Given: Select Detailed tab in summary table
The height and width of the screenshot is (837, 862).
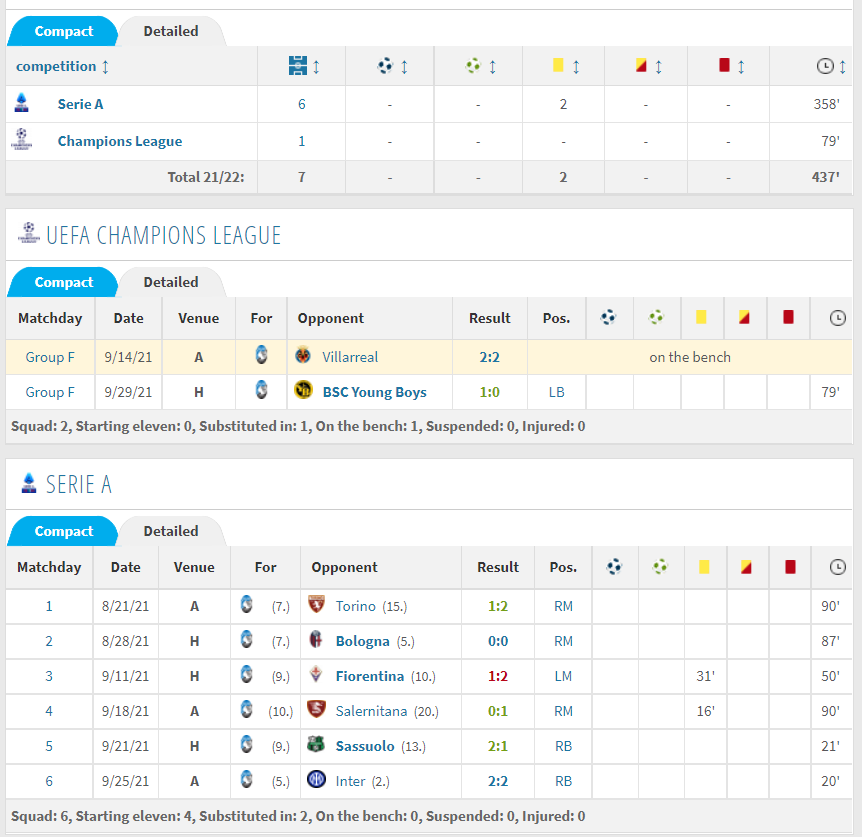Looking at the screenshot, I should coord(171,31).
